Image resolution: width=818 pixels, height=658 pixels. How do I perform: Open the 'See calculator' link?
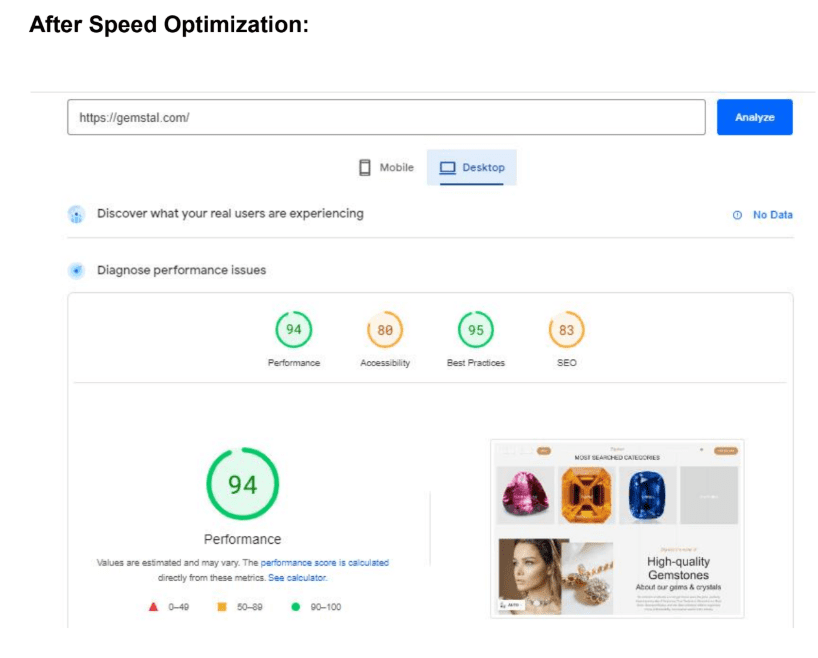coord(297,578)
